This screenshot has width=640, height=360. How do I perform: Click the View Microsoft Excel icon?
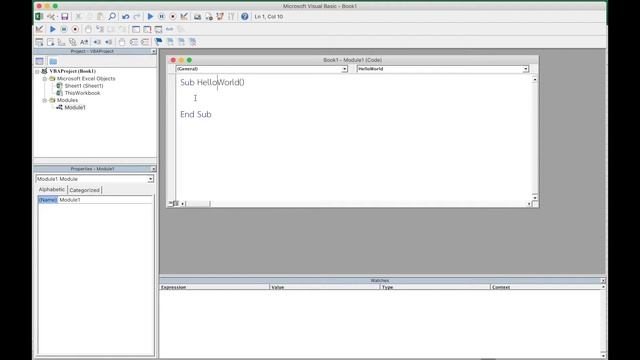(x=39, y=17)
